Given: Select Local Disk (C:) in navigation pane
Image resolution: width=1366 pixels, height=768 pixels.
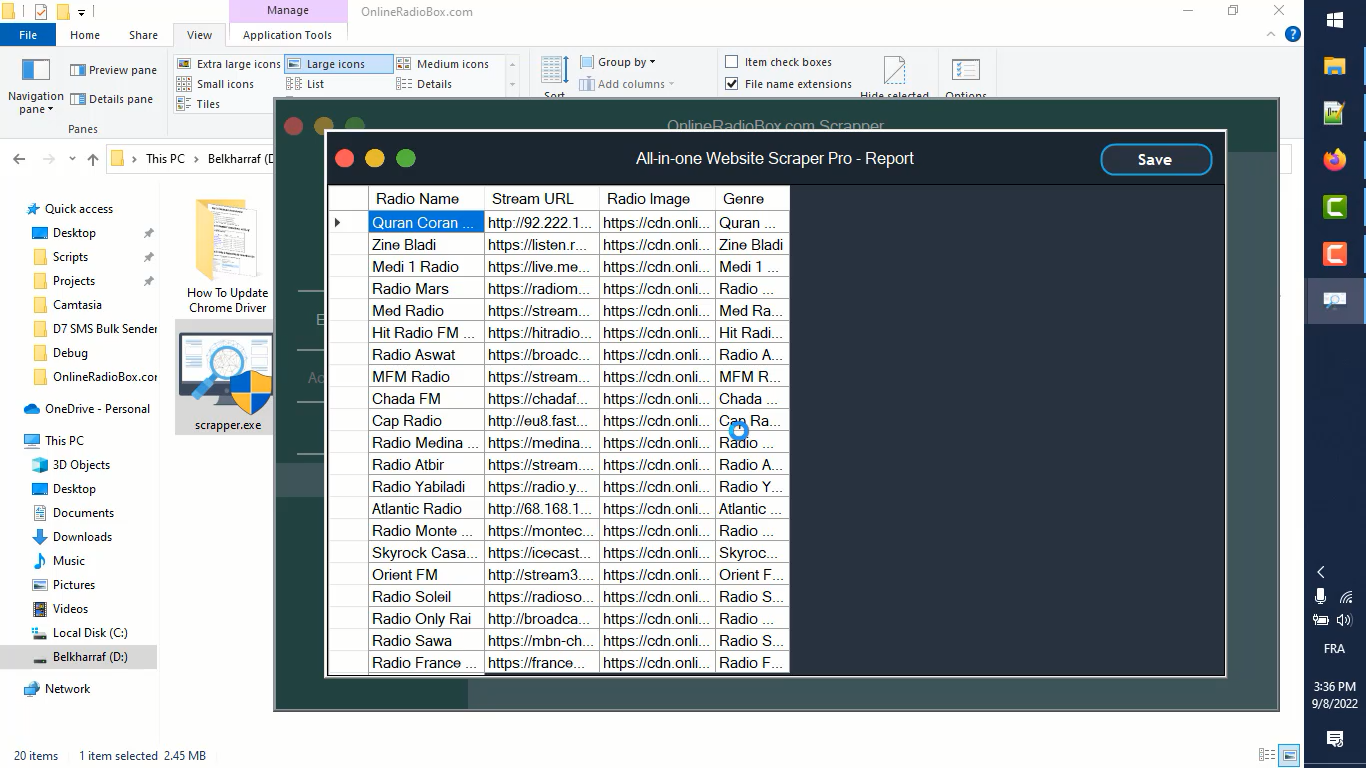Looking at the screenshot, I should pos(90,633).
